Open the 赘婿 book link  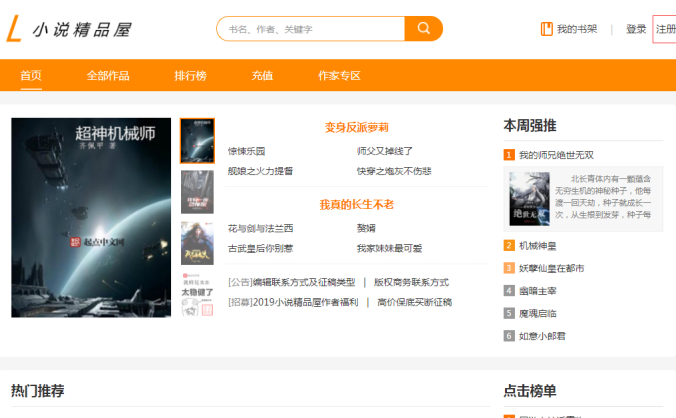366,228
